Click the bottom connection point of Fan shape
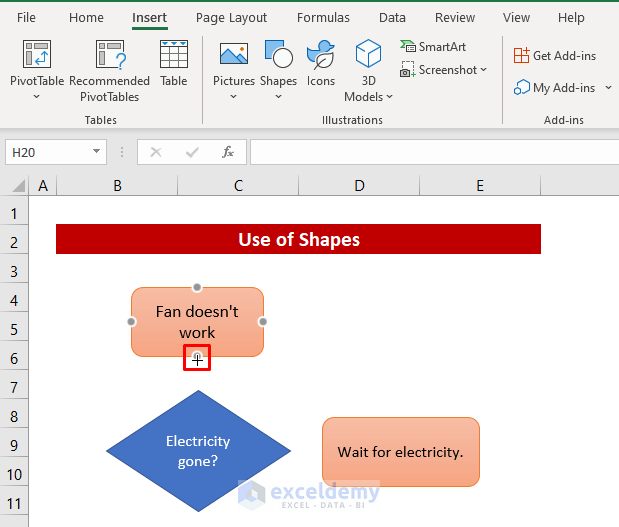The height and width of the screenshot is (527, 619). 197,357
